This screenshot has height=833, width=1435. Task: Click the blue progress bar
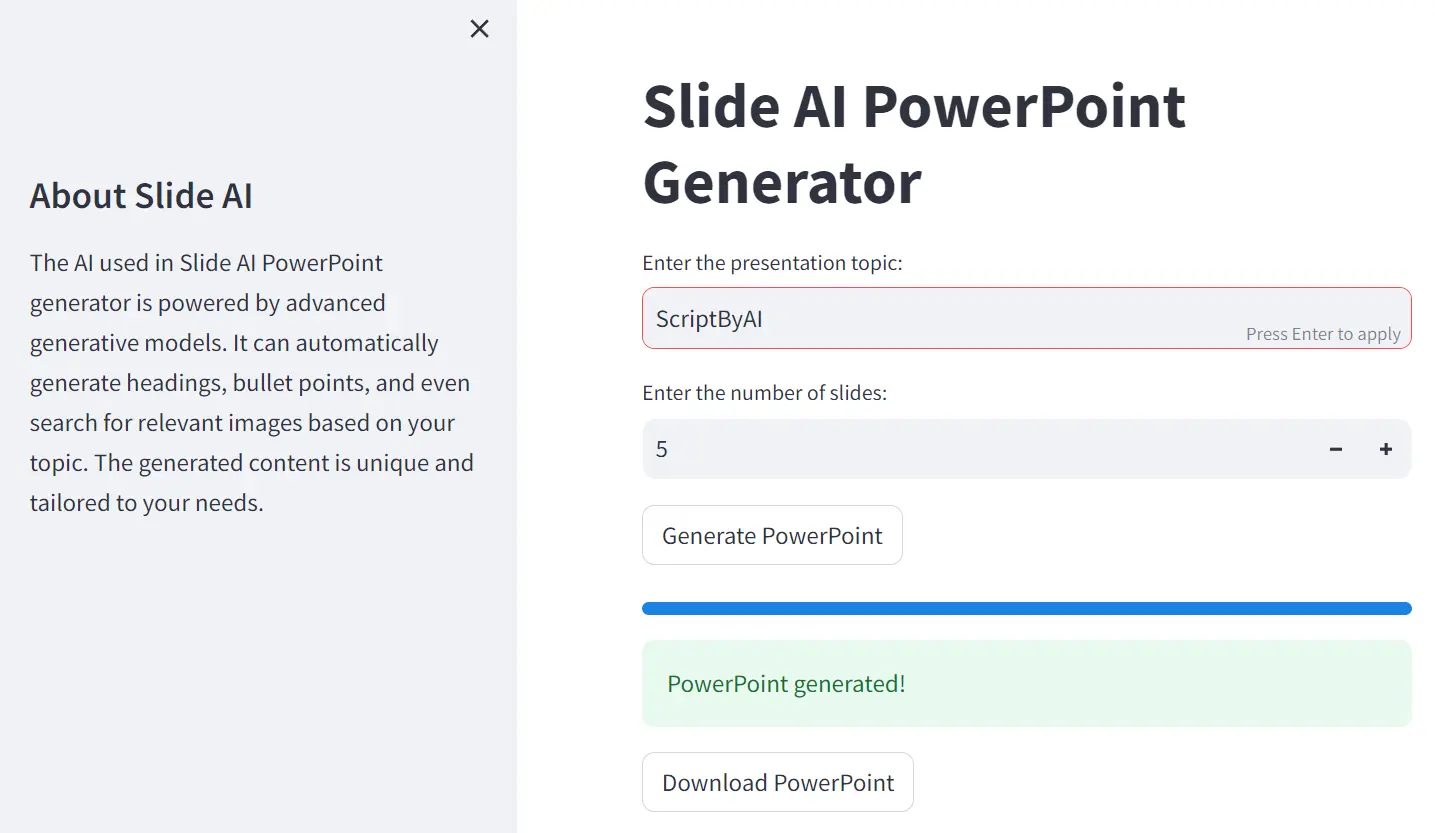pos(1026,608)
